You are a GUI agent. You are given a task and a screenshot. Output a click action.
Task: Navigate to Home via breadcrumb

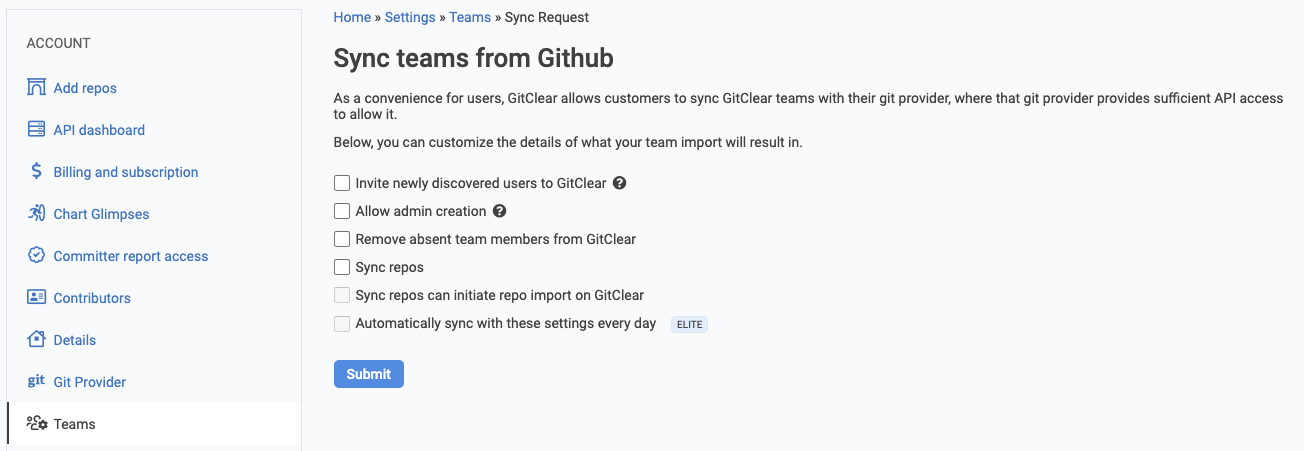click(x=352, y=17)
